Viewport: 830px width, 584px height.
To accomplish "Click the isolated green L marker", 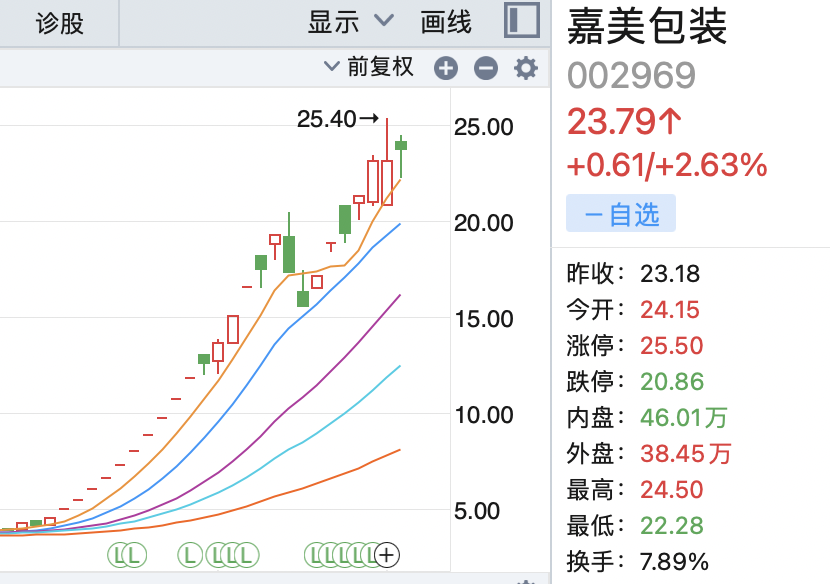I will click(189, 553).
